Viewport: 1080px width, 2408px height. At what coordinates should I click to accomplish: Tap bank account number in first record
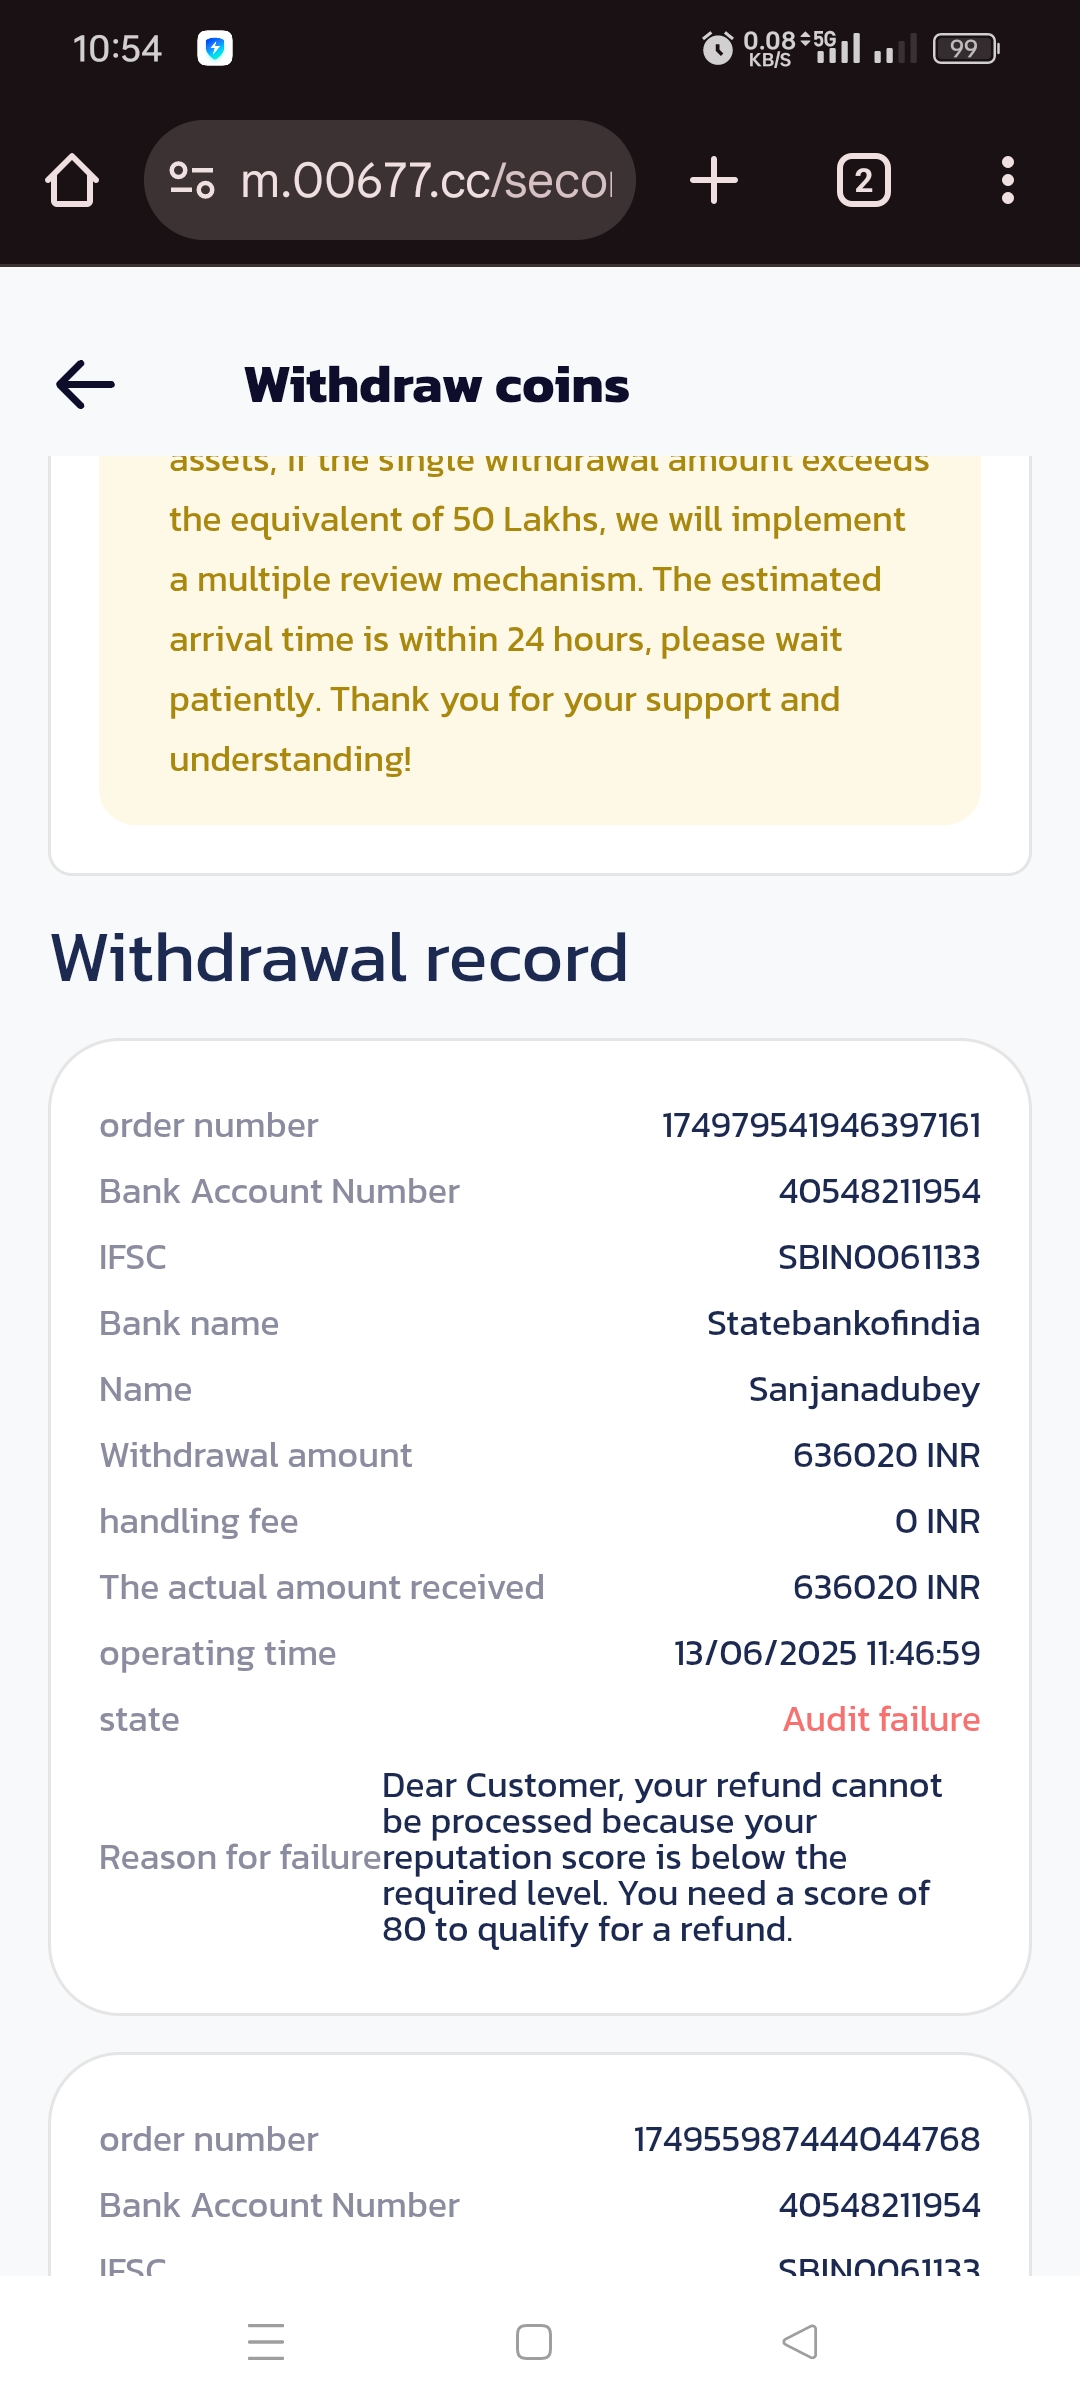879,1192
